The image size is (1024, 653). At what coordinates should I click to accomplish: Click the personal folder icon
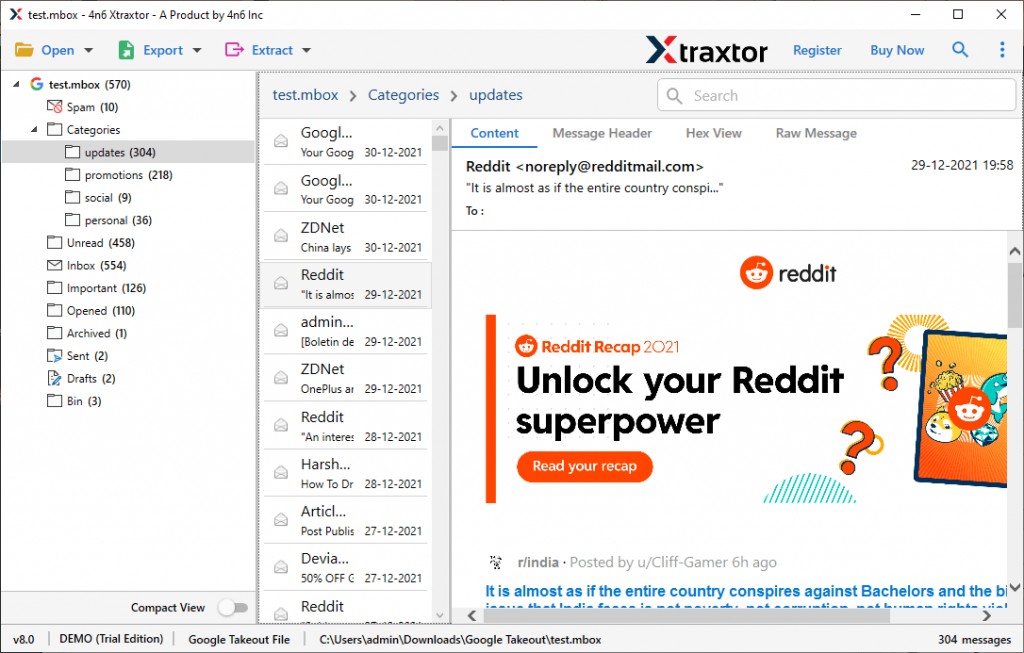point(72,220)
